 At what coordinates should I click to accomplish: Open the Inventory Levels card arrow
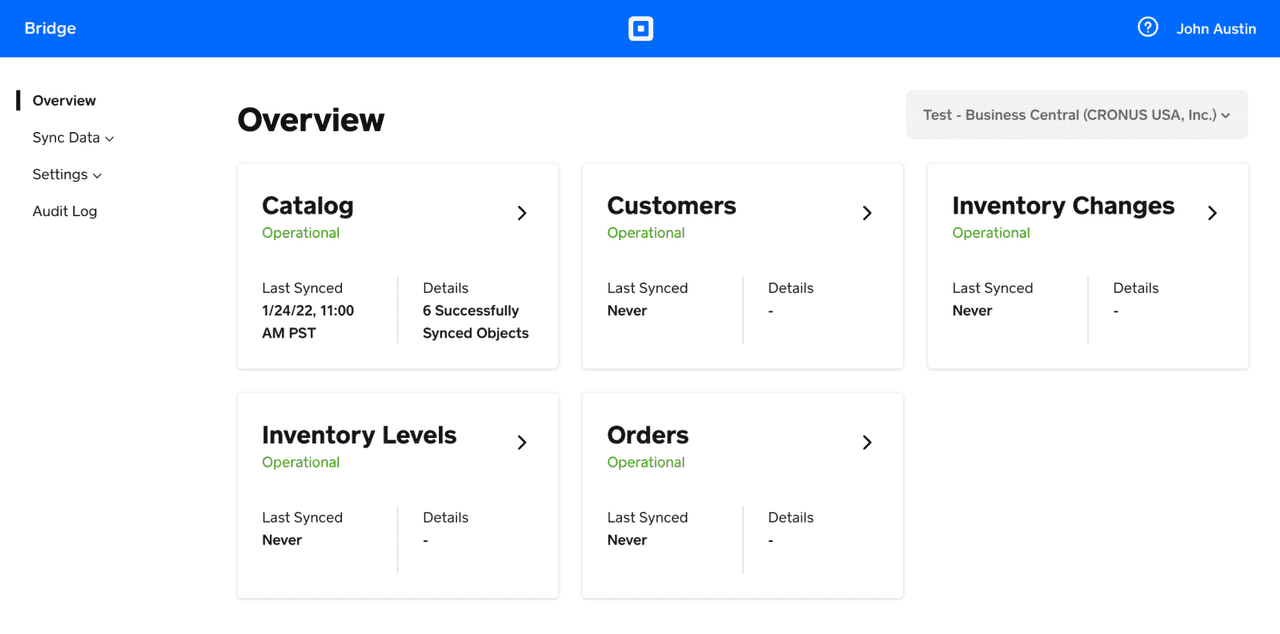tap(521, 442)
